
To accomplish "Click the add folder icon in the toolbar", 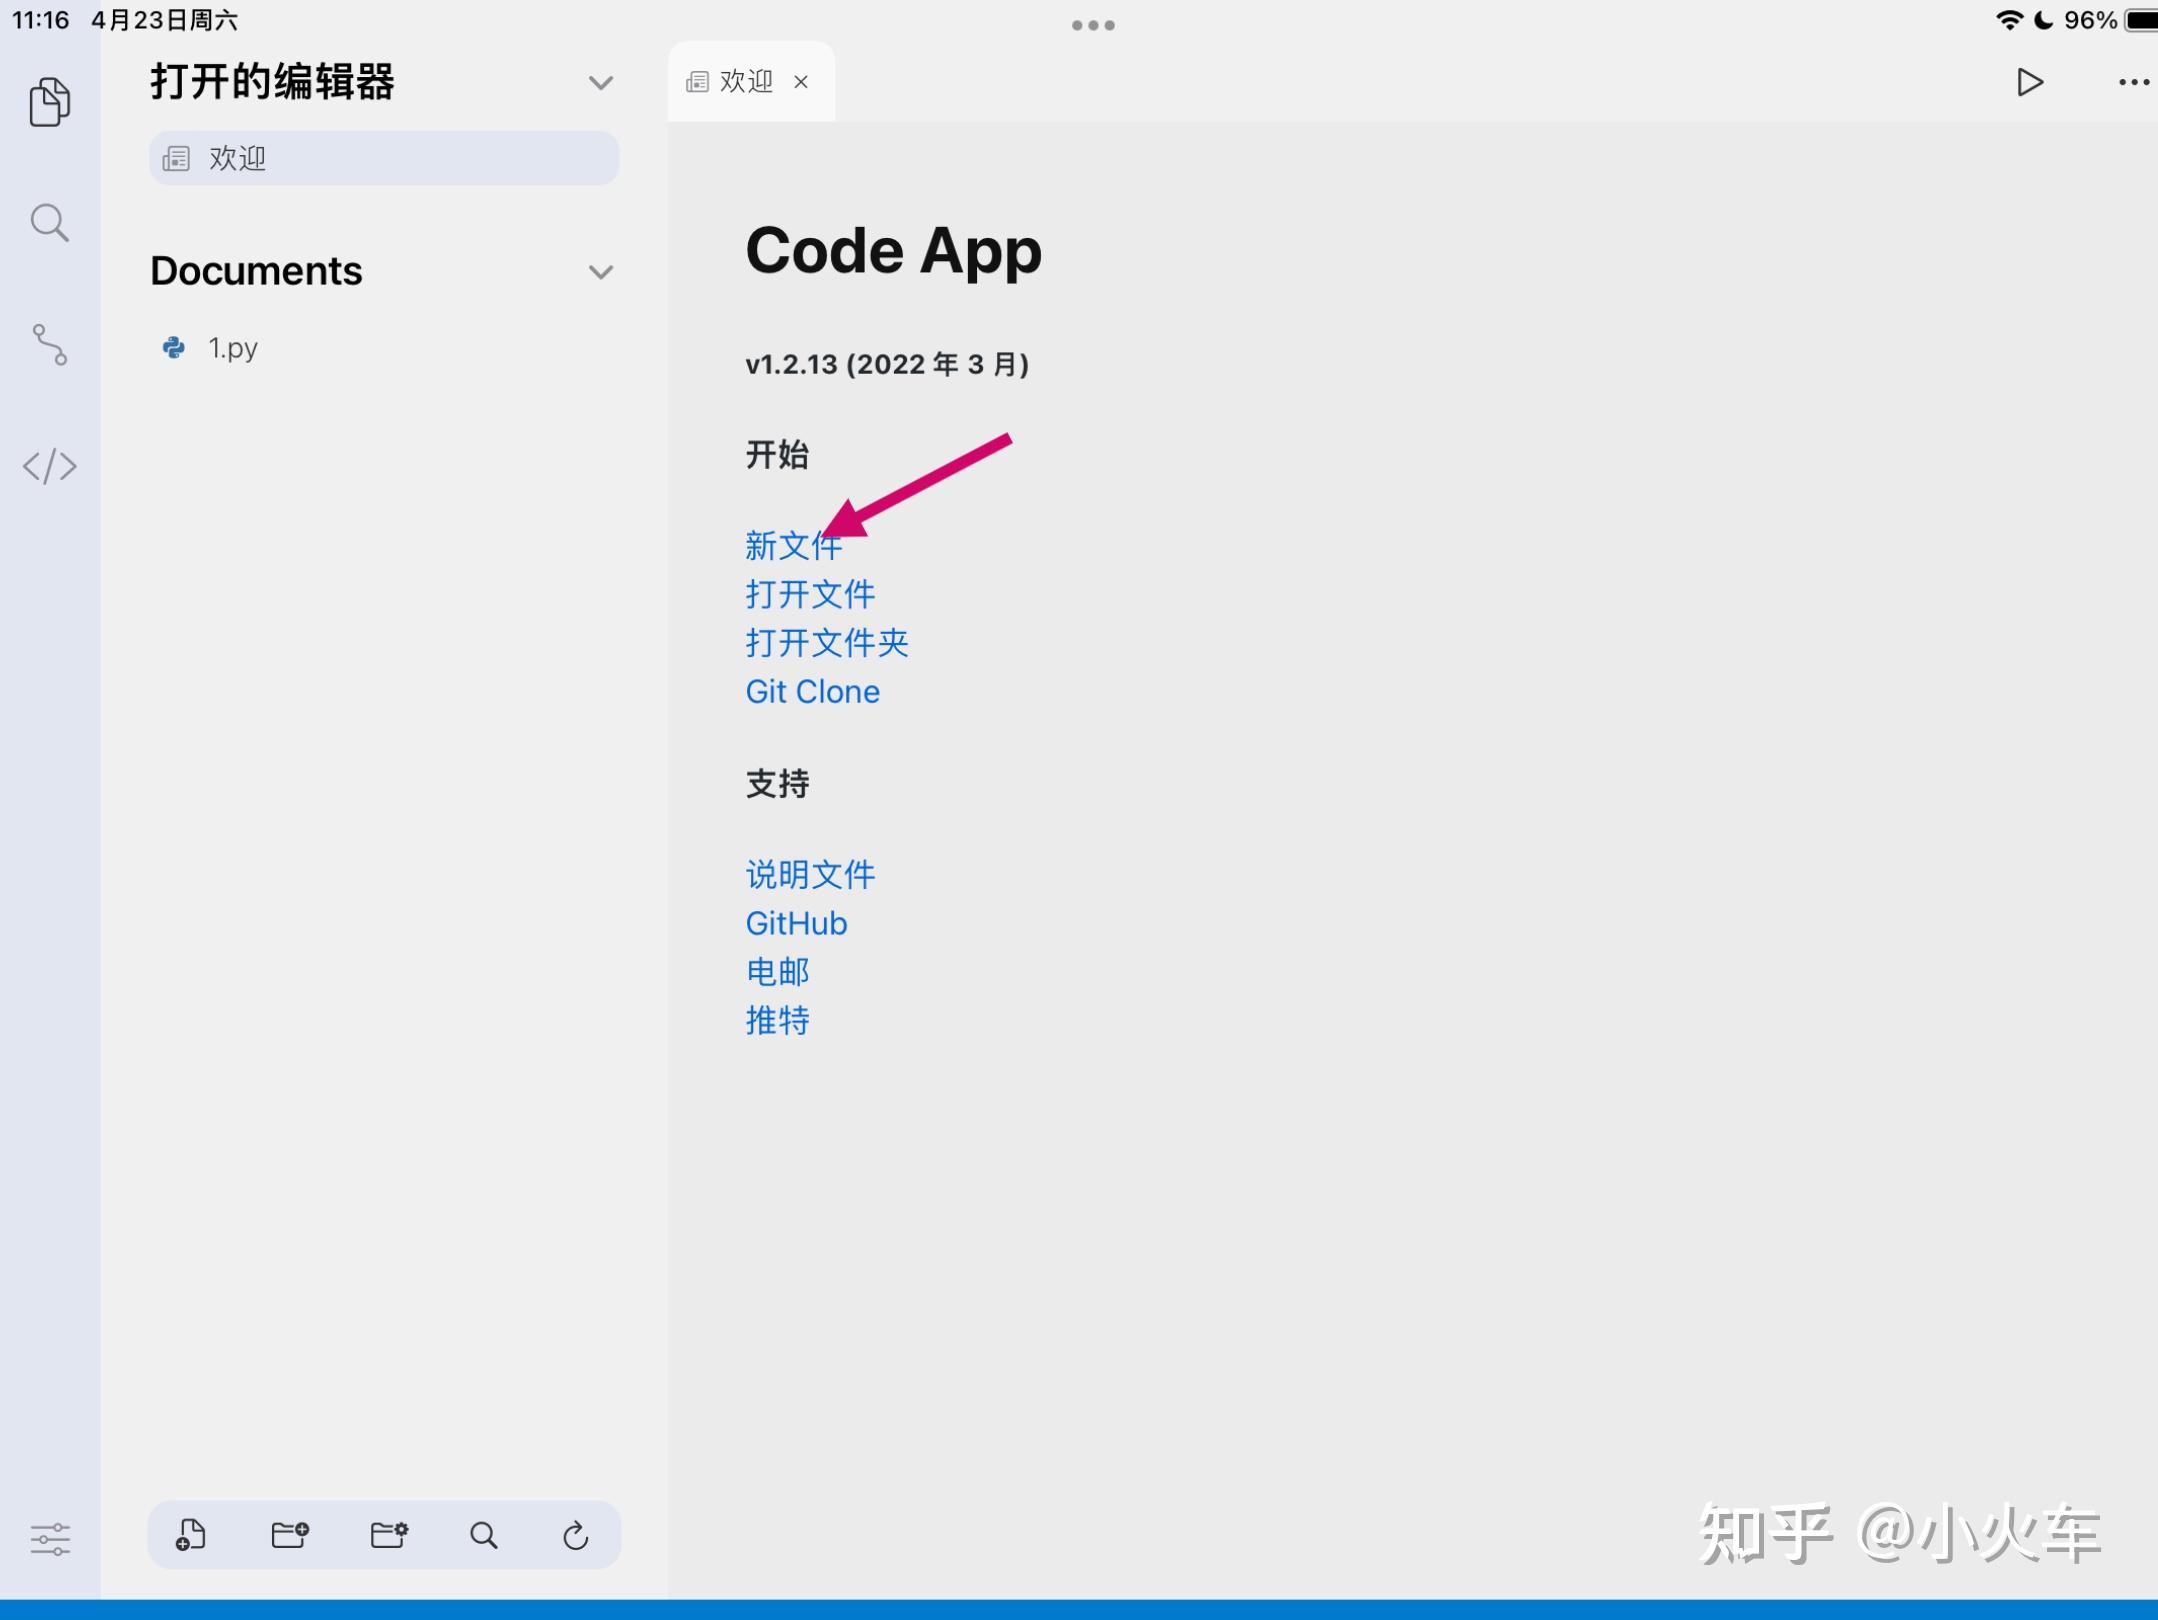I will tap(289, 1535).
